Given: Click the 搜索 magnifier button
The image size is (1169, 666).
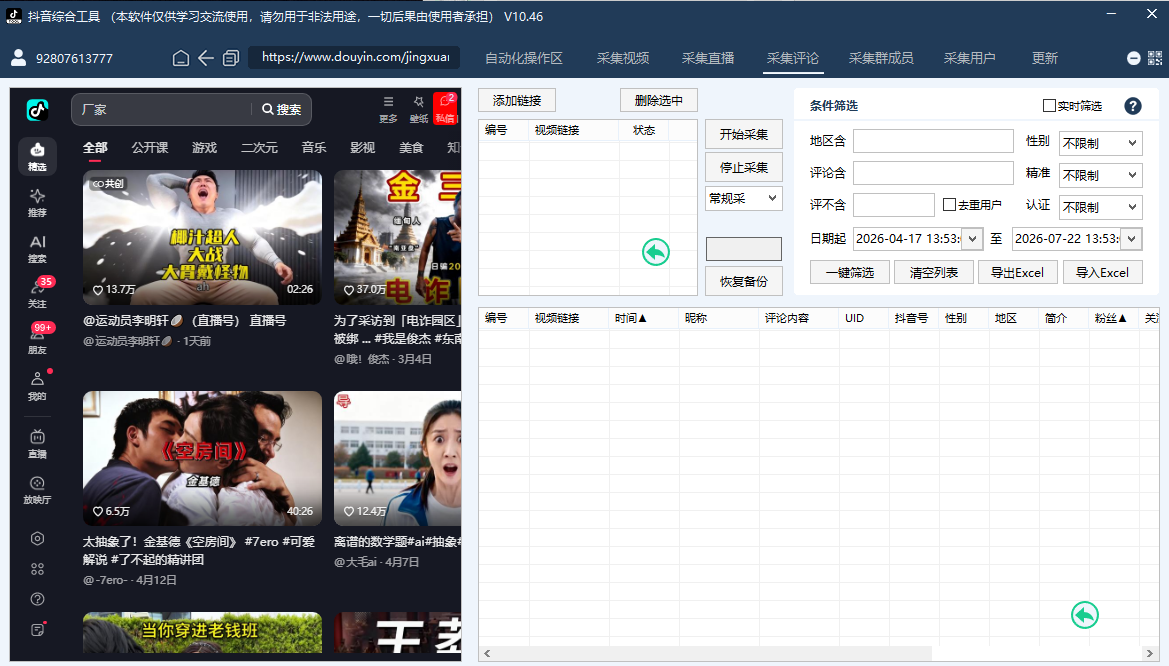Looking at the screenshot, I should point(282,110).
